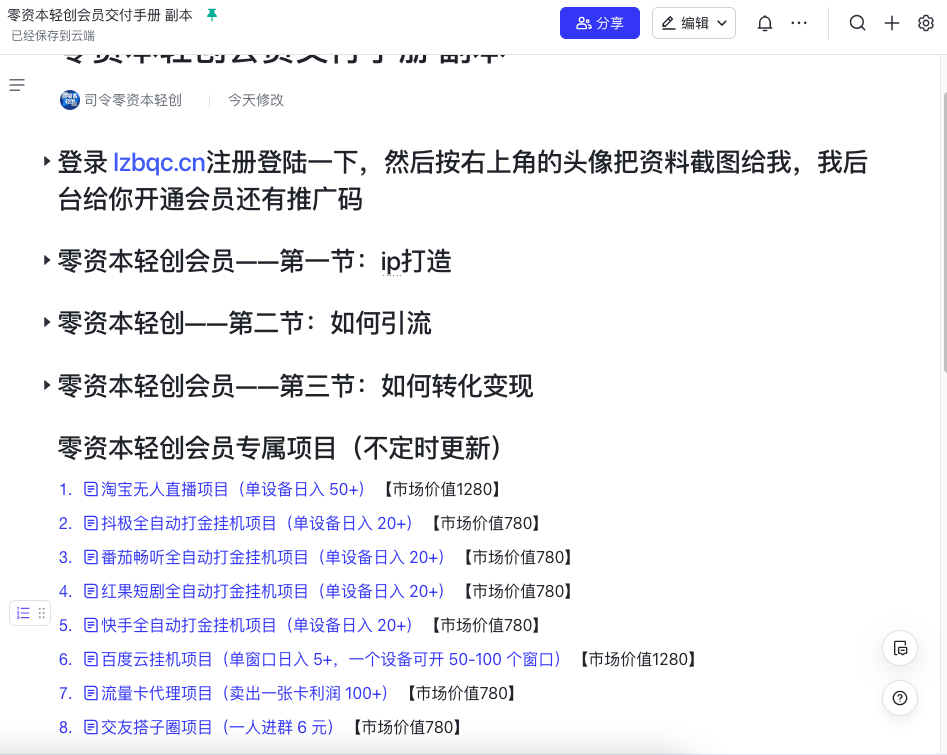
Task: Open the 编辑 mode dropdown chevron
Action: point(722,22)
